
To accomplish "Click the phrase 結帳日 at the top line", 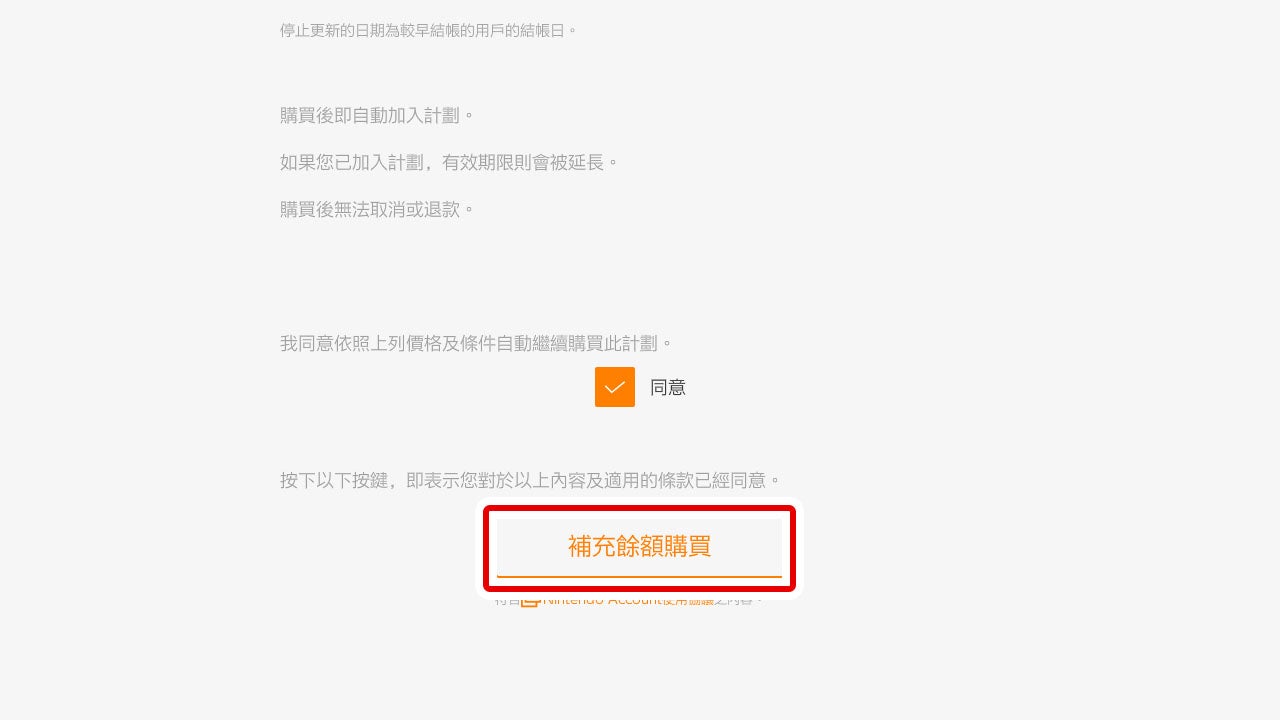I will [542, 30].
